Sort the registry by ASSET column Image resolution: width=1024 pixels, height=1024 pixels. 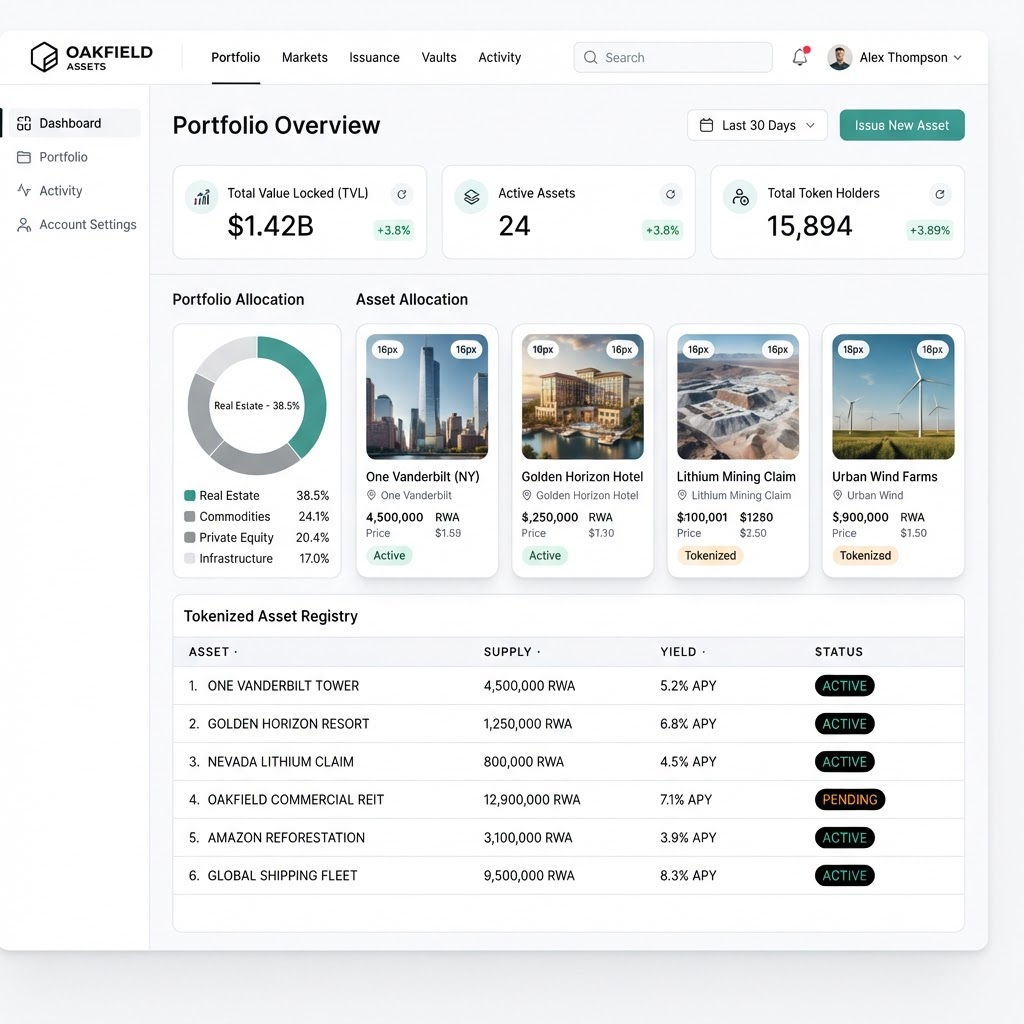pyautogui.click(x=213, y=652)
